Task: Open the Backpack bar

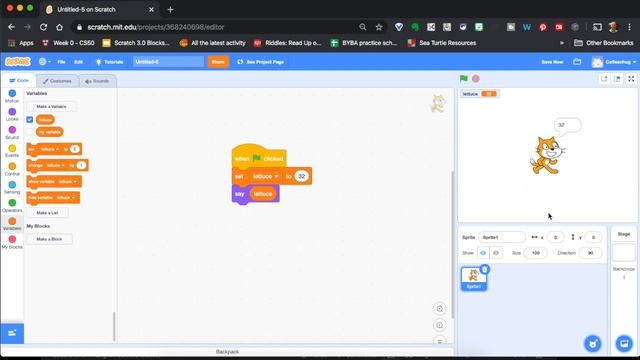Action: coord(227,351)
